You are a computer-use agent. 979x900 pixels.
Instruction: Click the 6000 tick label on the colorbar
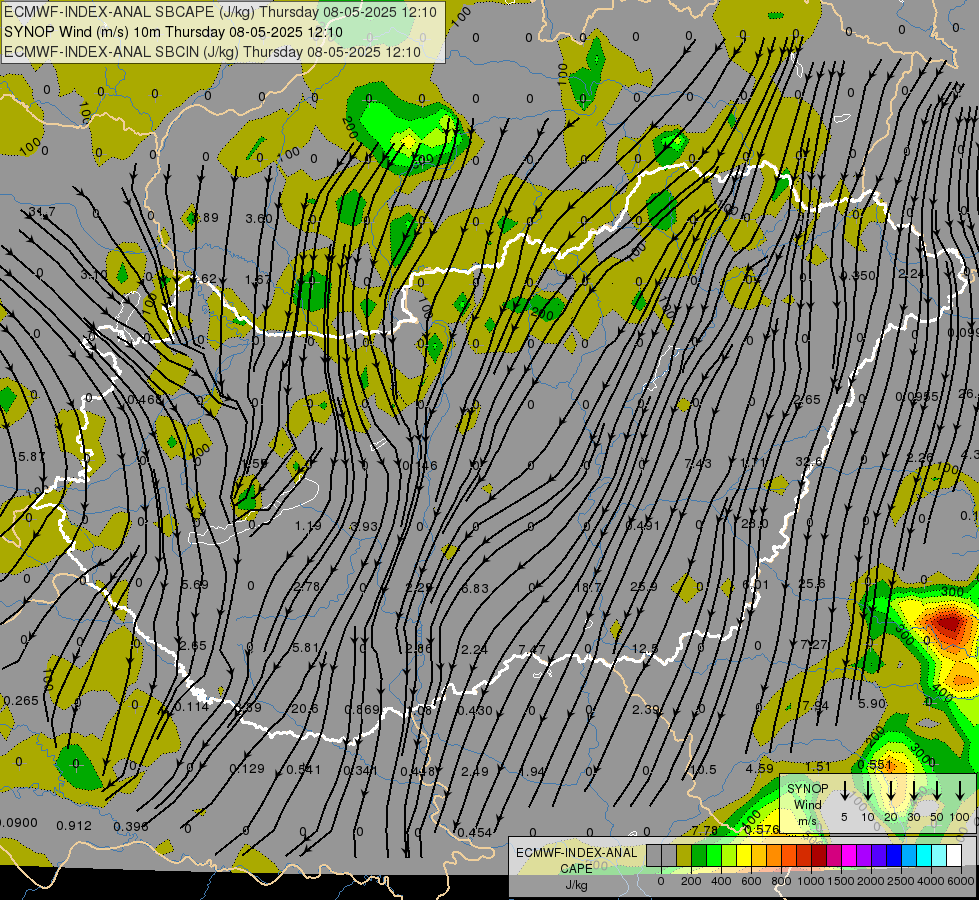tap(962, 881)
